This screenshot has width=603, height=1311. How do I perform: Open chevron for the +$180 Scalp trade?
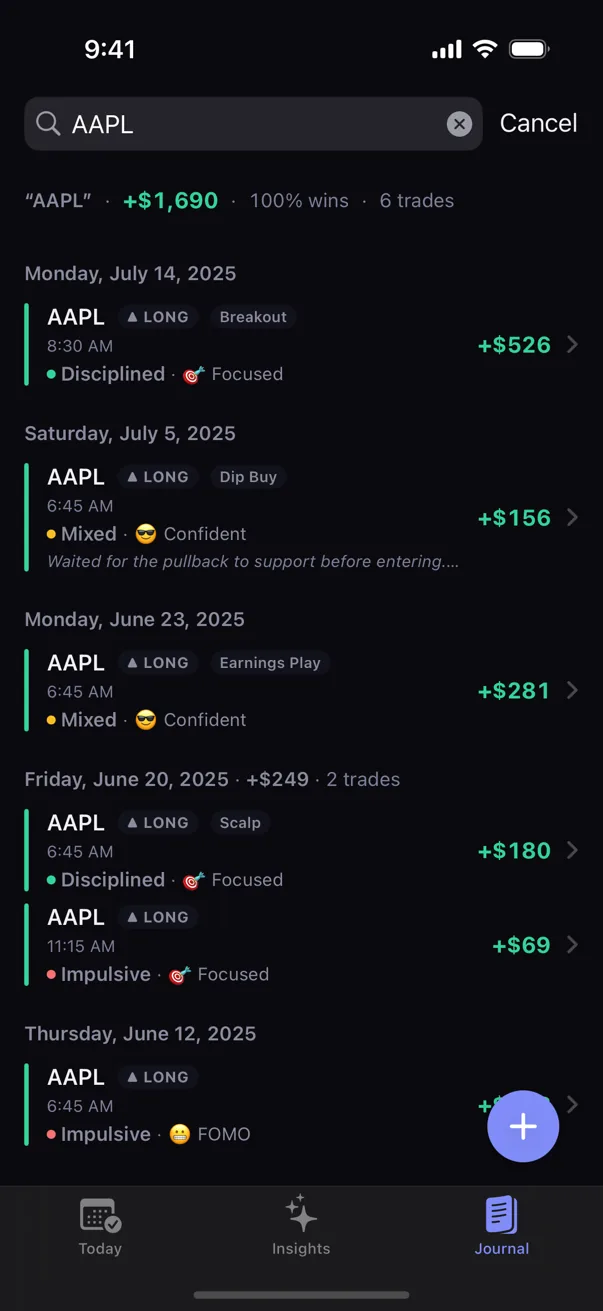[x=572, y=850]
